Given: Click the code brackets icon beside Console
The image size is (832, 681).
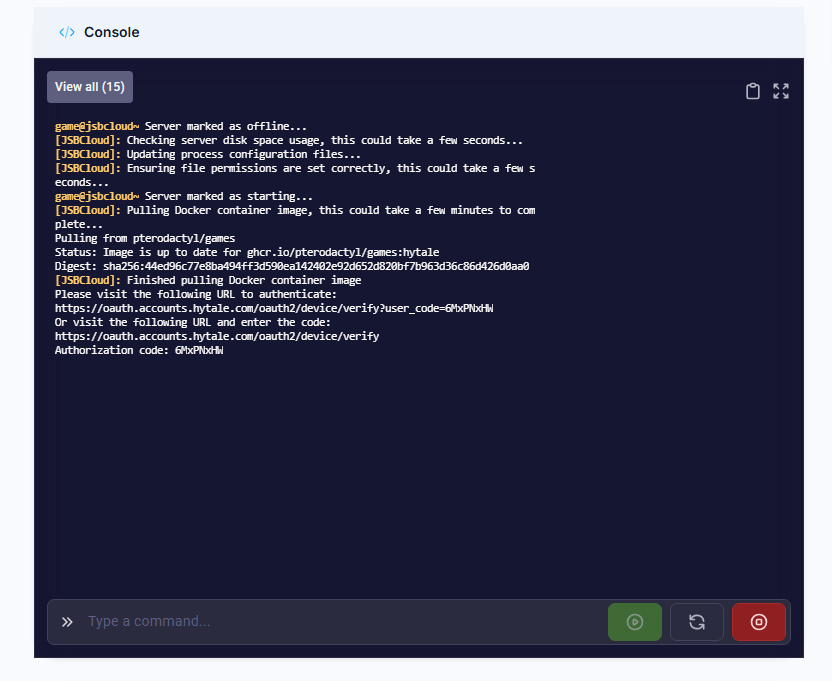Looking at the screenshot, I should tap(67, 32).
